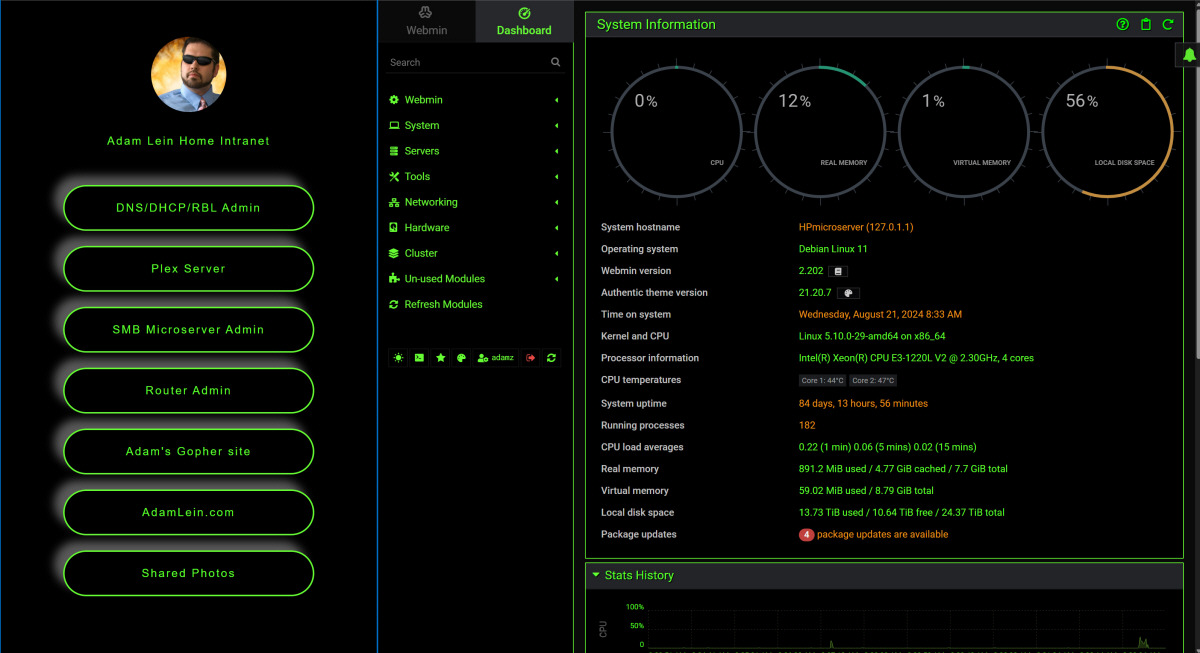
Task: Click the system time Wednesday, August 21 link
Action: [880, 315]
